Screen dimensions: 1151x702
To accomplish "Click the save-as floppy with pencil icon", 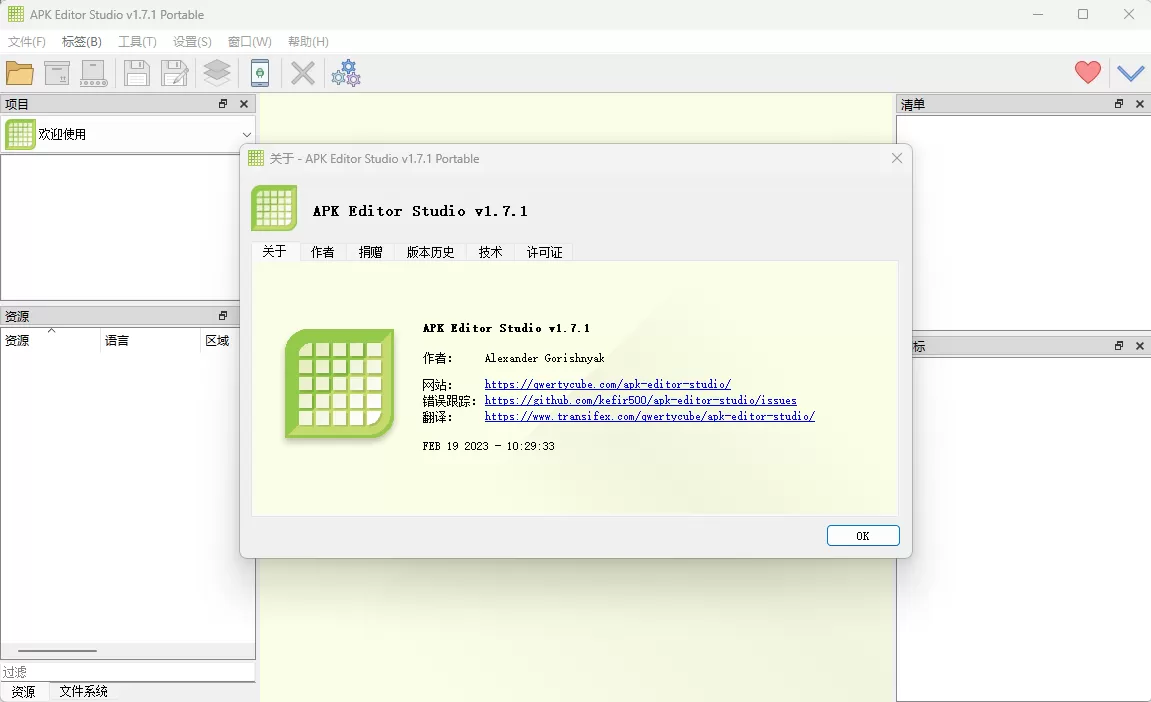I will coord(172,72).
